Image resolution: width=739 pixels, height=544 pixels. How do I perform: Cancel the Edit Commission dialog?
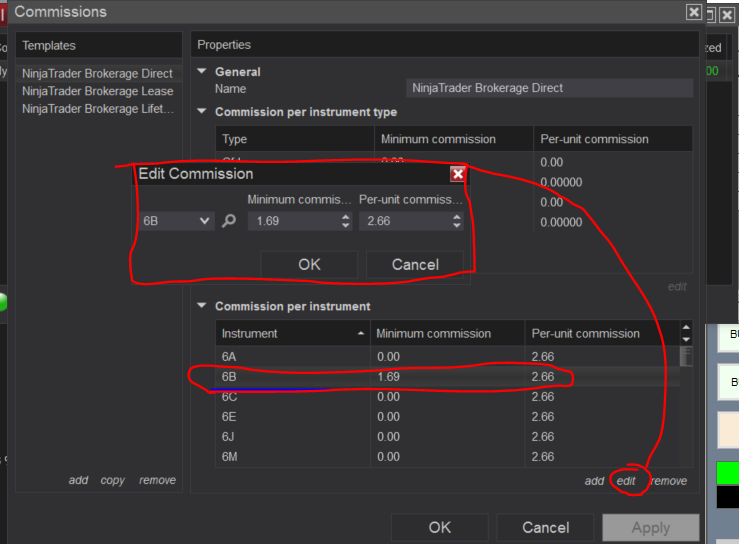[415, 264]
